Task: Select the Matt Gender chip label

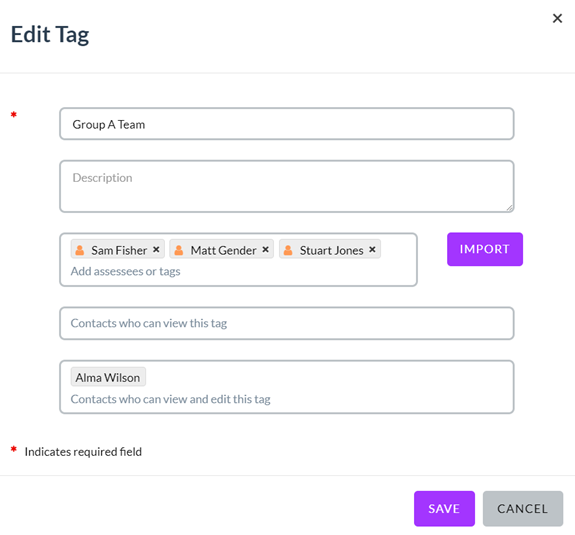Action: tap(223, 250)
